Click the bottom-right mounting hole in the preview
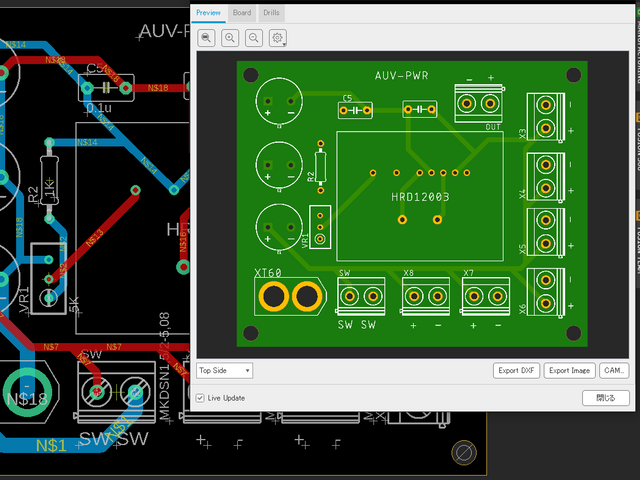640x480 pixels. tap(573, 333)
